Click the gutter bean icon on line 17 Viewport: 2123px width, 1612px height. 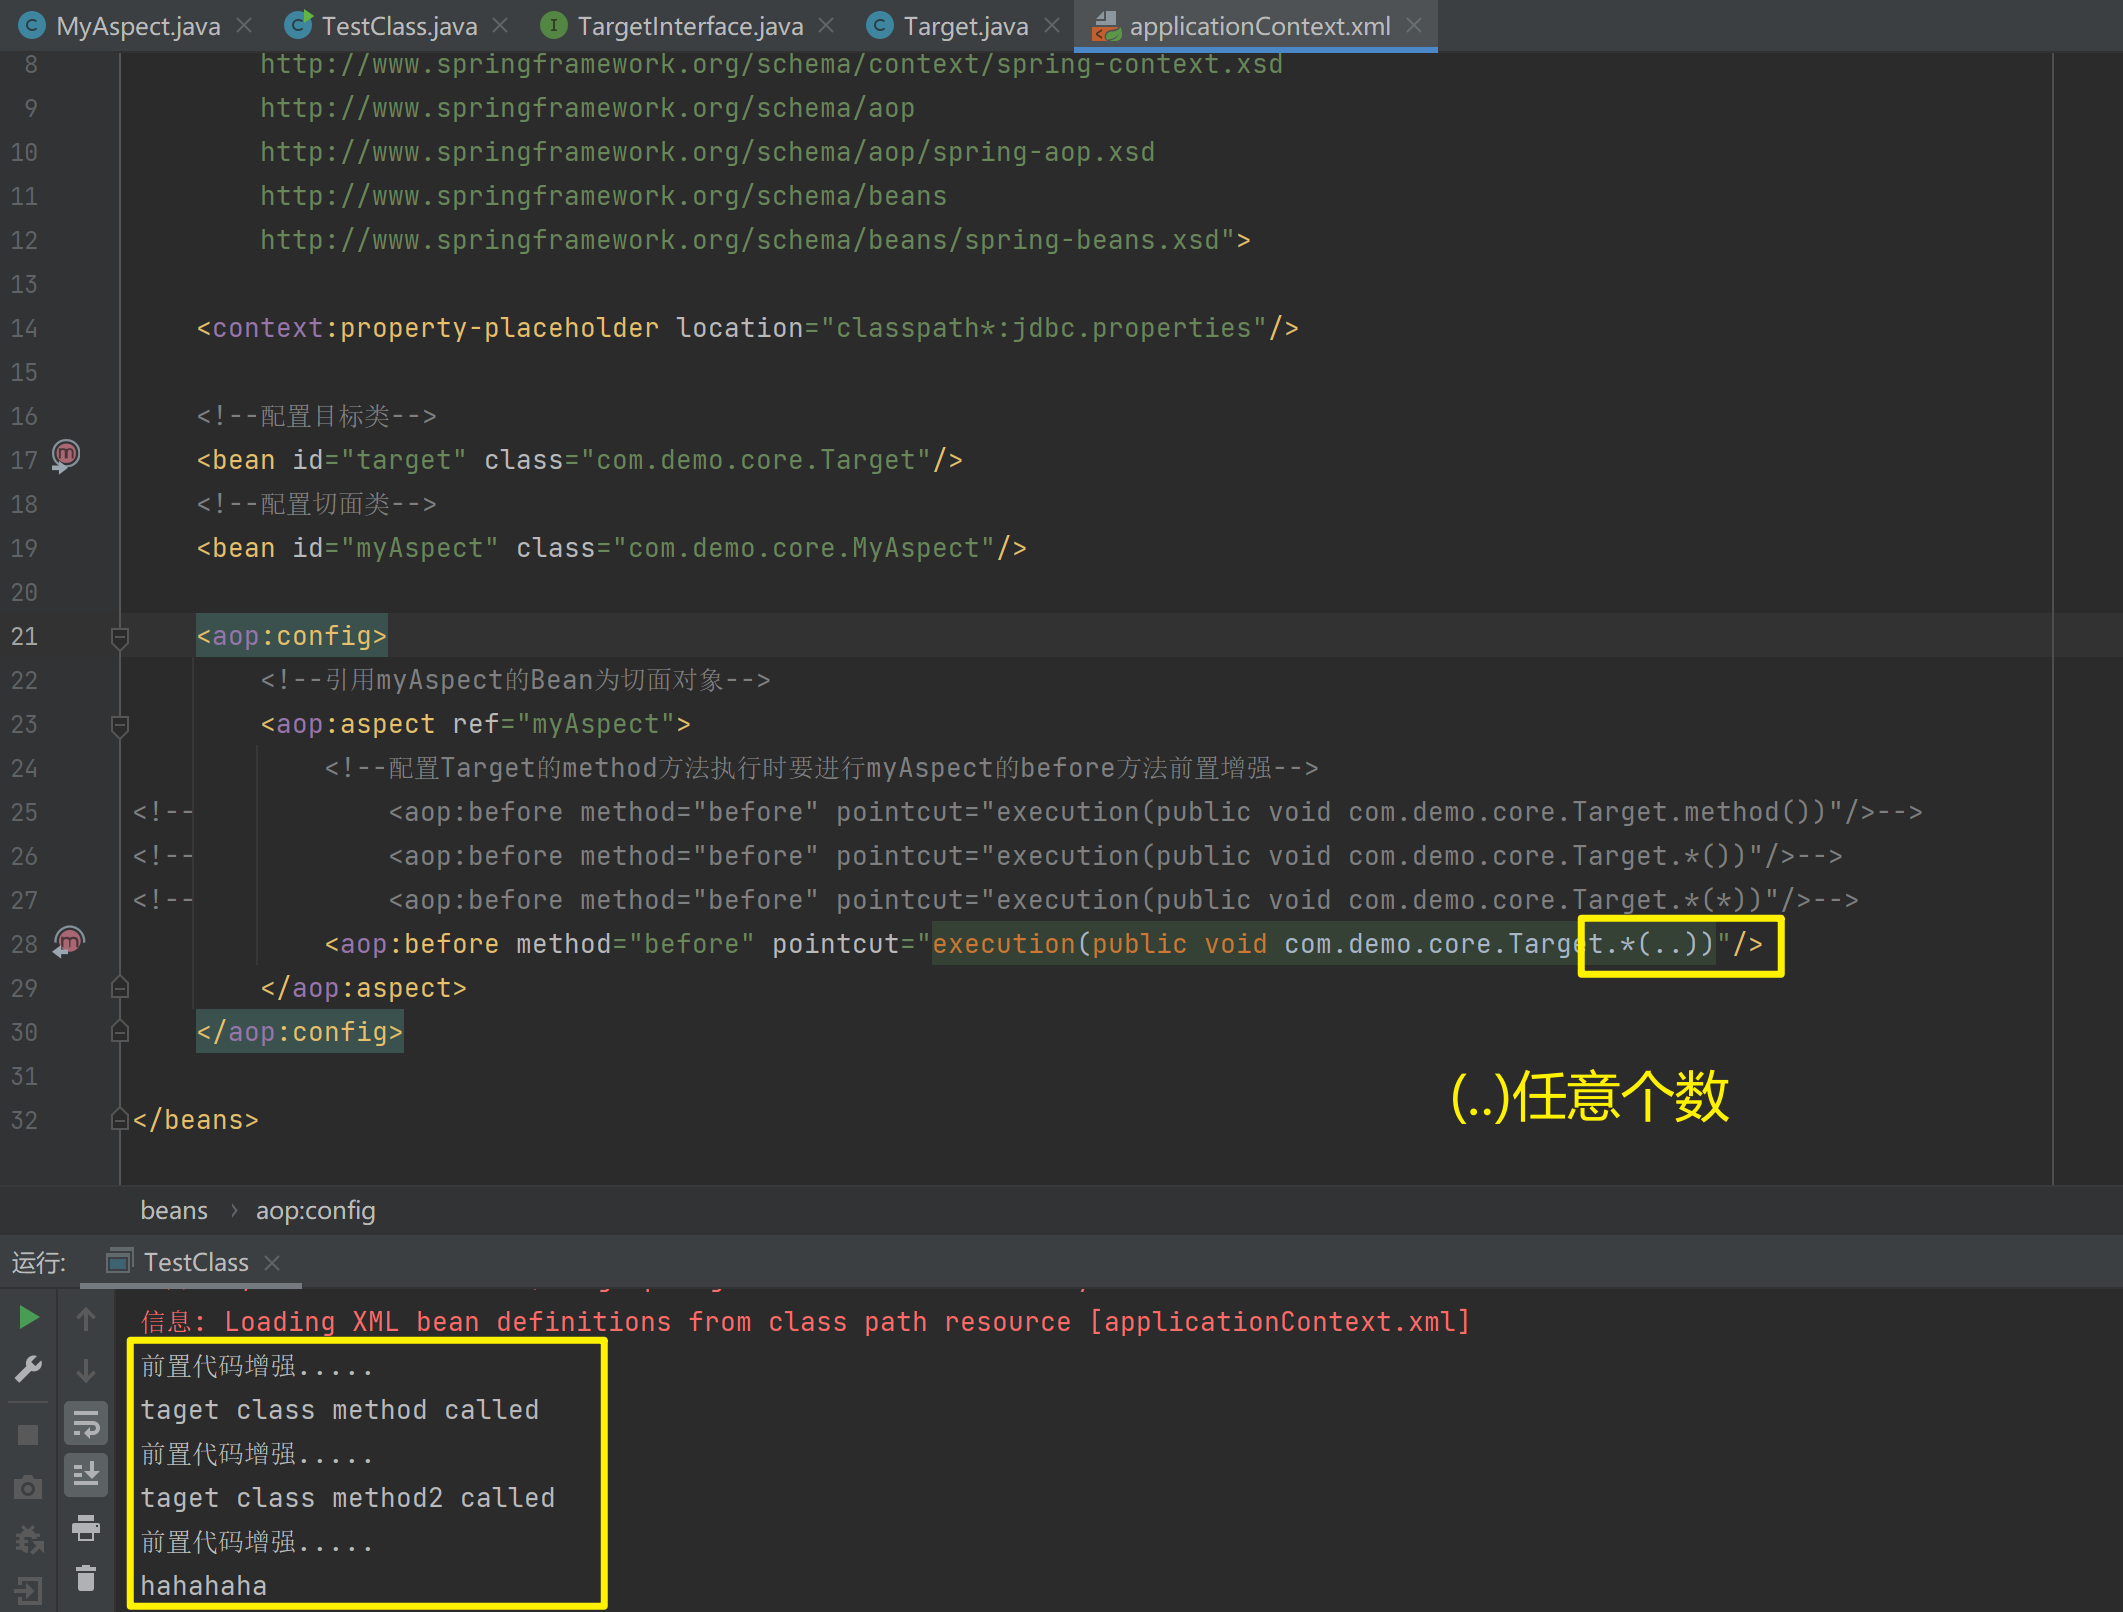pyautogui.click(x=66, y=456)
